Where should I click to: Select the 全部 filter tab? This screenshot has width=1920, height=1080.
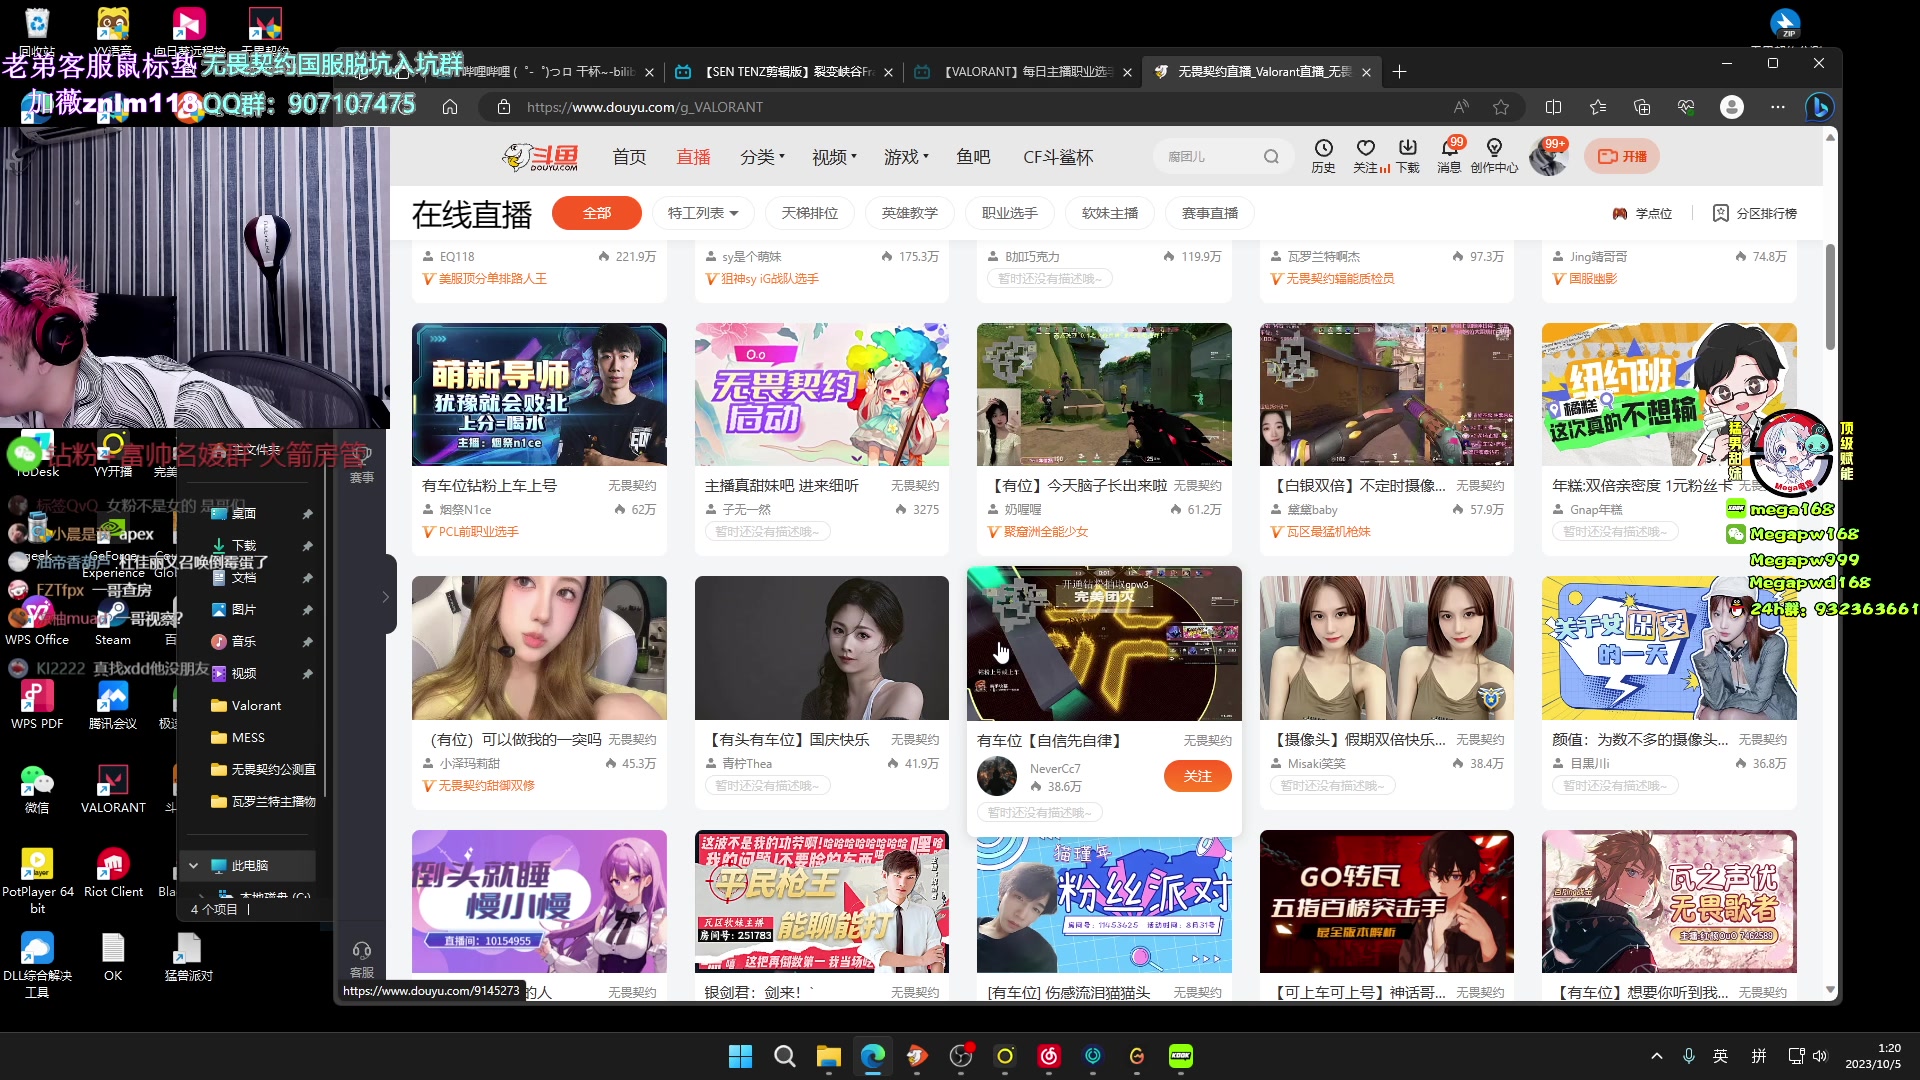[x=597, y=213]
